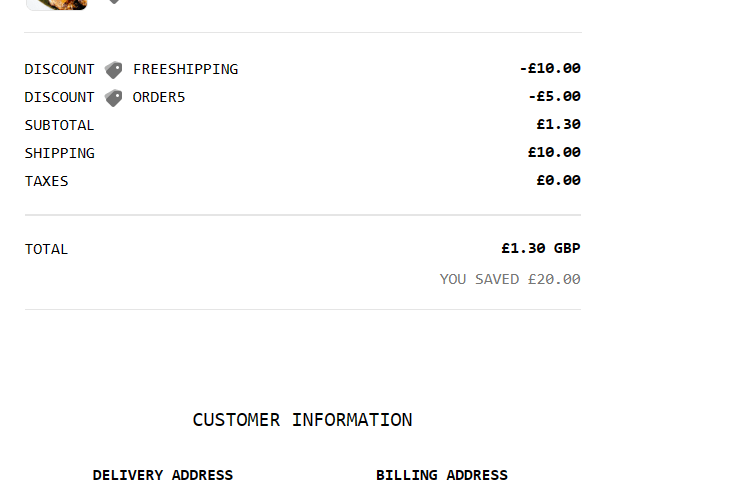This screenshot has width=730, height=494.
Task: Click the -£10.00 discount amount
Action: [x=550, y=68]
